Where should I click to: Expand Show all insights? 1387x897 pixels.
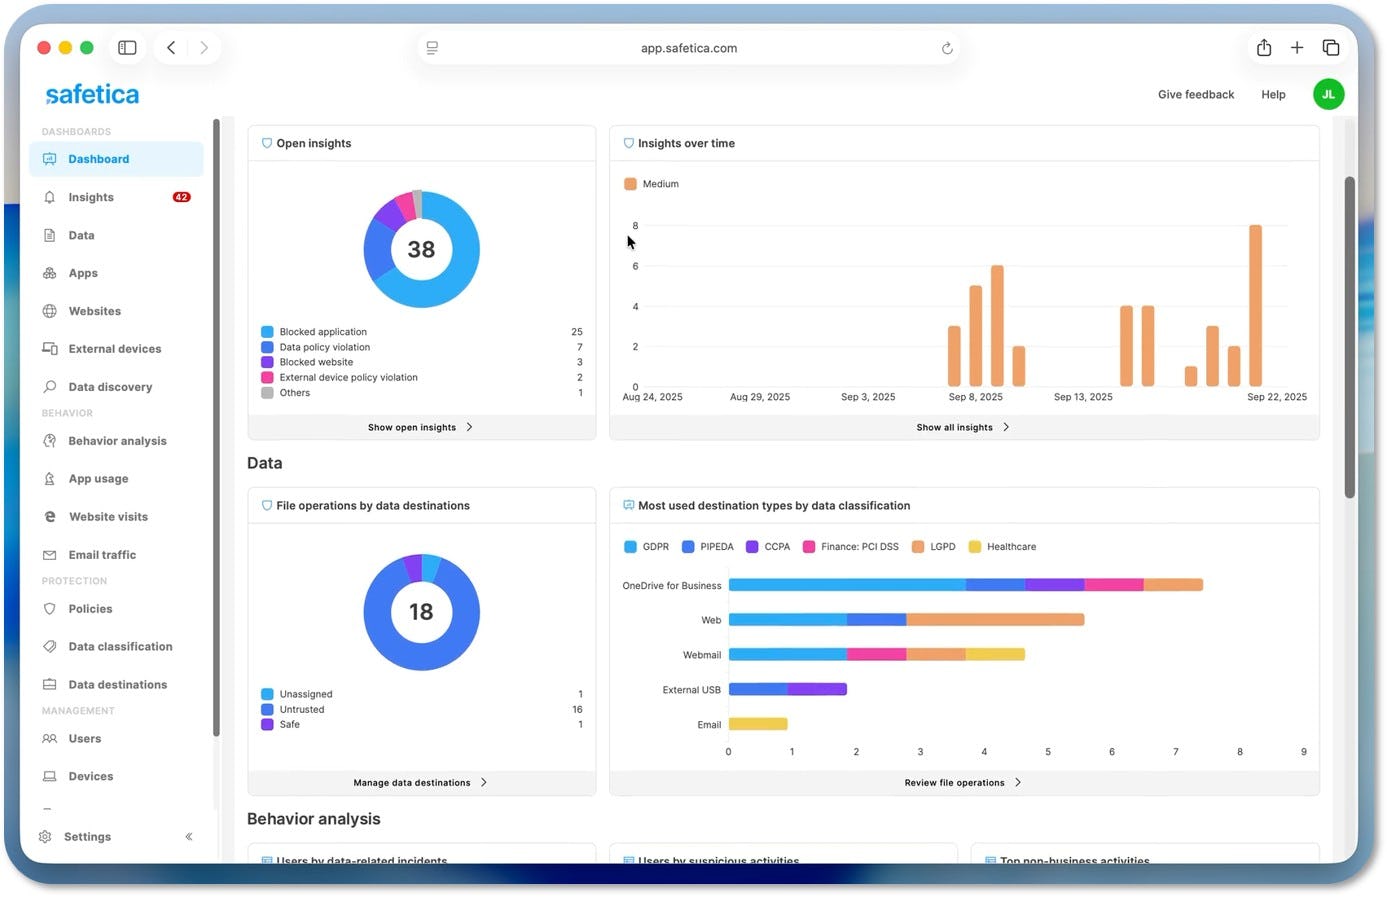962,427
